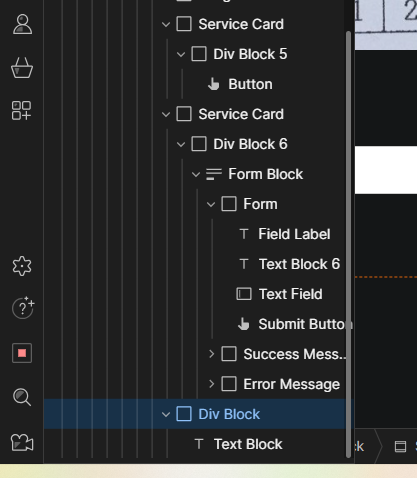This screenshot has width=417, height=478.
Task: Collapse the Form Block chevron
Action: pyautogui.click(x=196, y=174)
